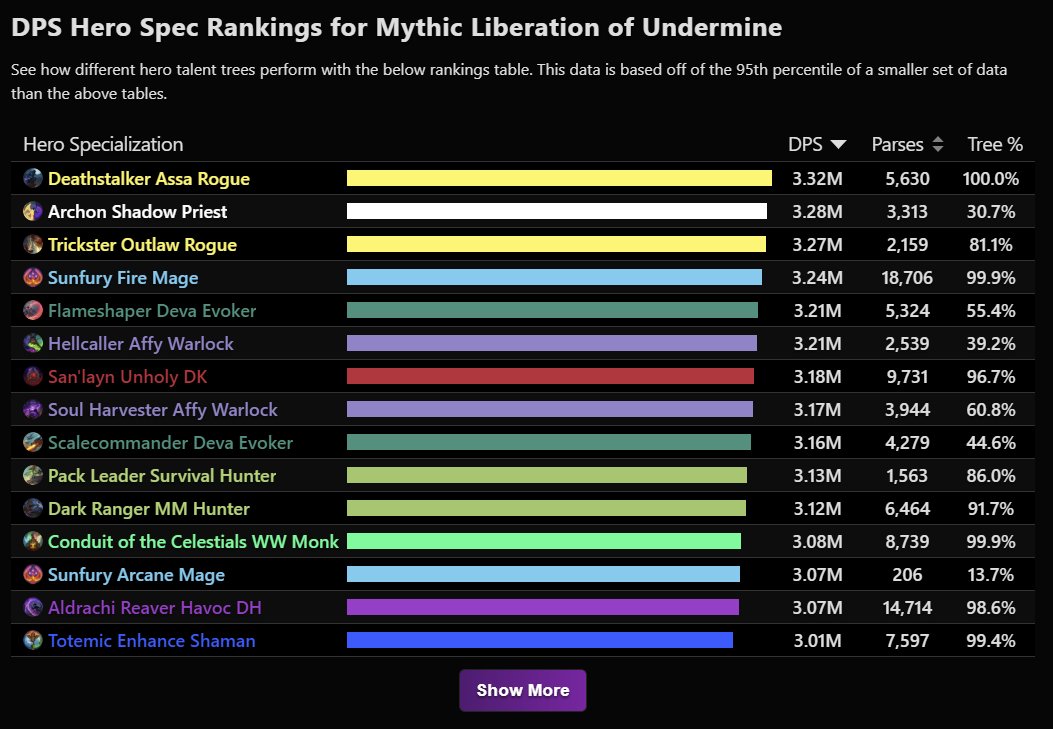
Task: Click the Deathstalker Assa Rogue spec icon
Action: click(29, 178)
